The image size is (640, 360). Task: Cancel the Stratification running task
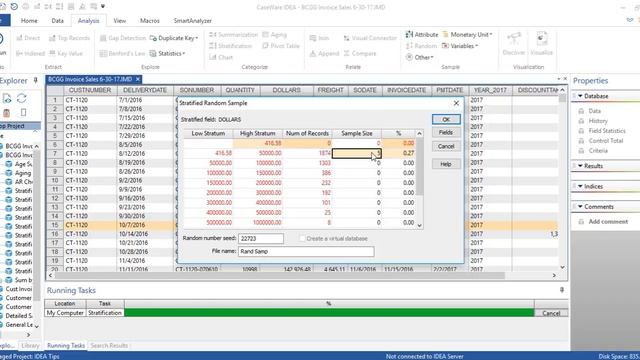click(551, 313)
